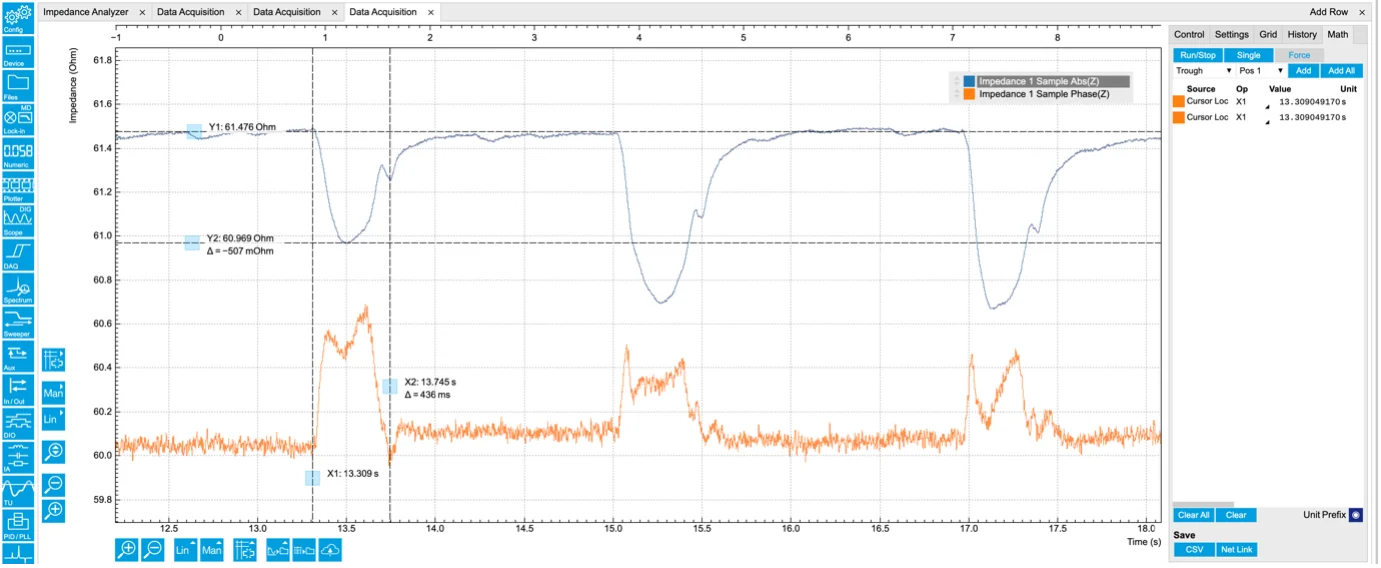Close the Impedance Analyzer tab
This screenshot has height=568, width=1381.
pyautogui.click(x=142, y=12)
